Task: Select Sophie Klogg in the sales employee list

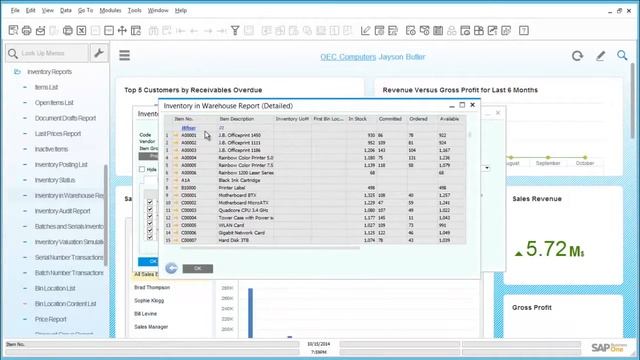Action: (x=149, y=300)
